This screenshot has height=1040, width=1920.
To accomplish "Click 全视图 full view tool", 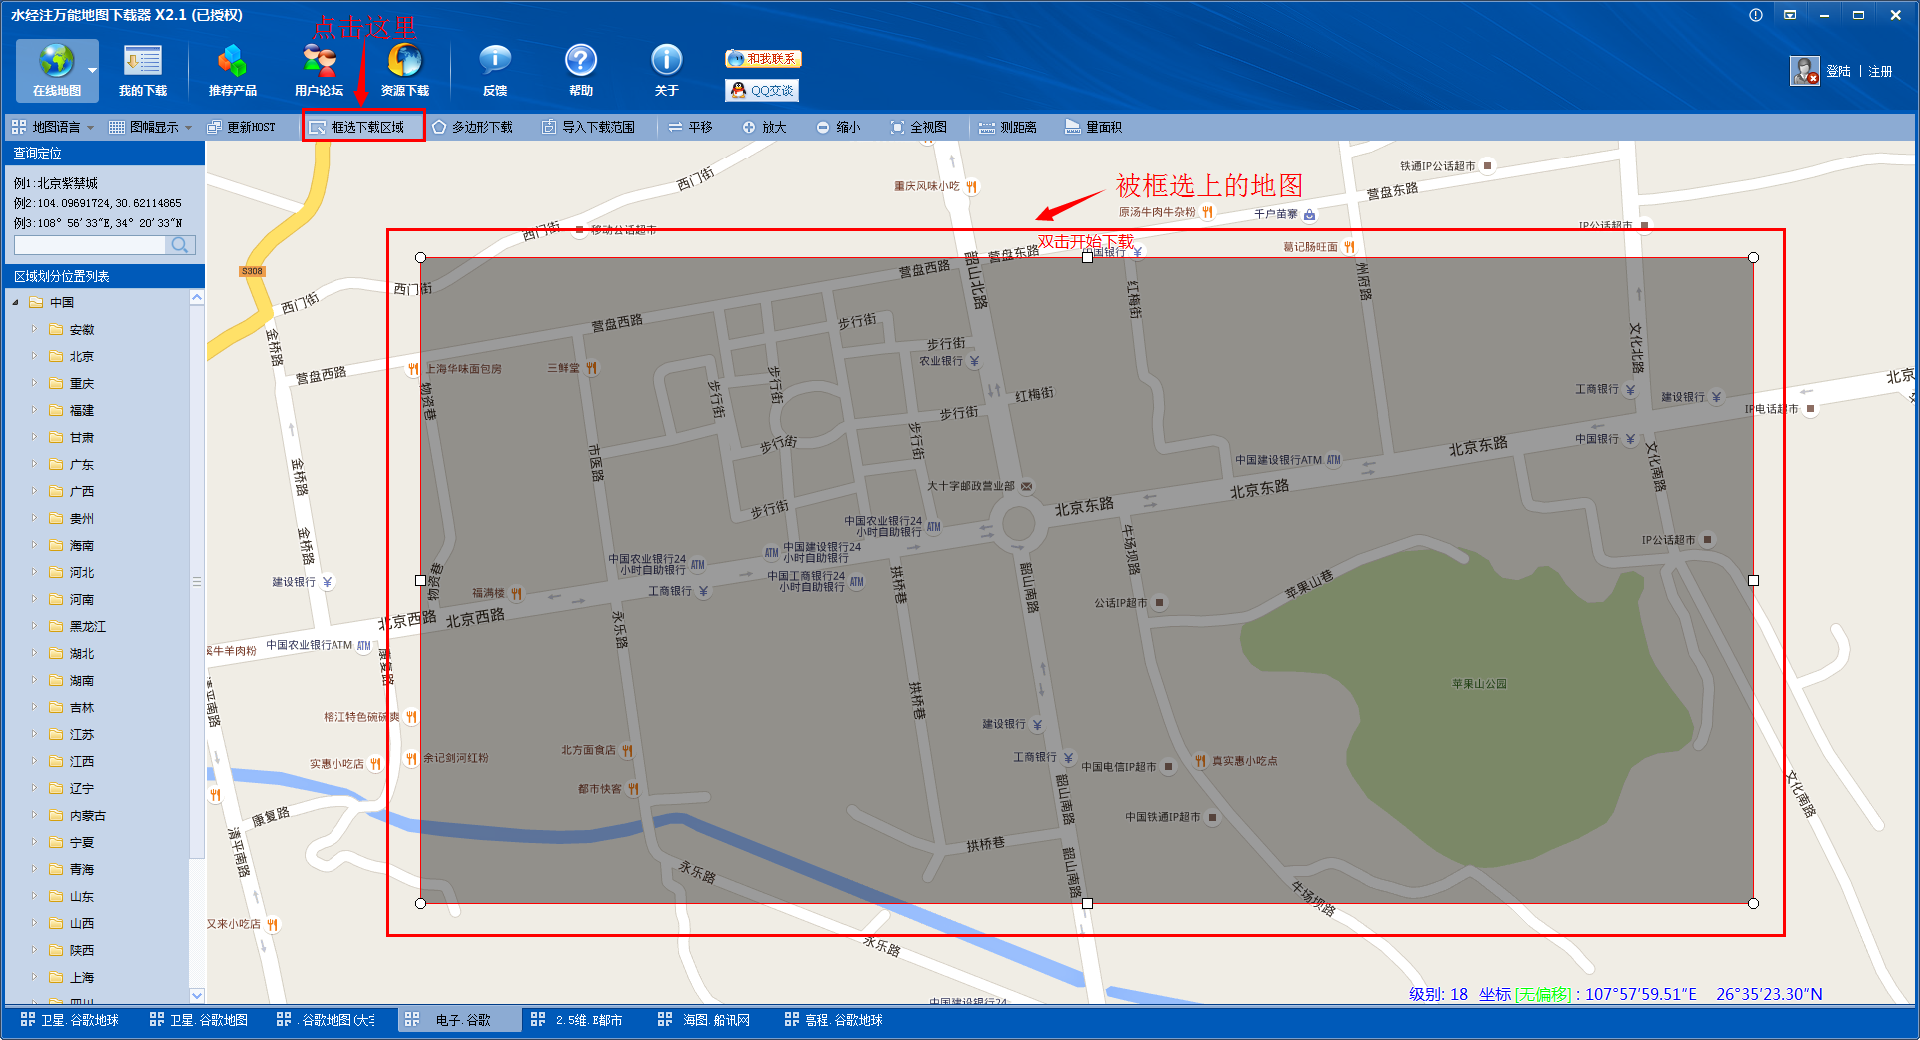I will [x=918, y=127].
